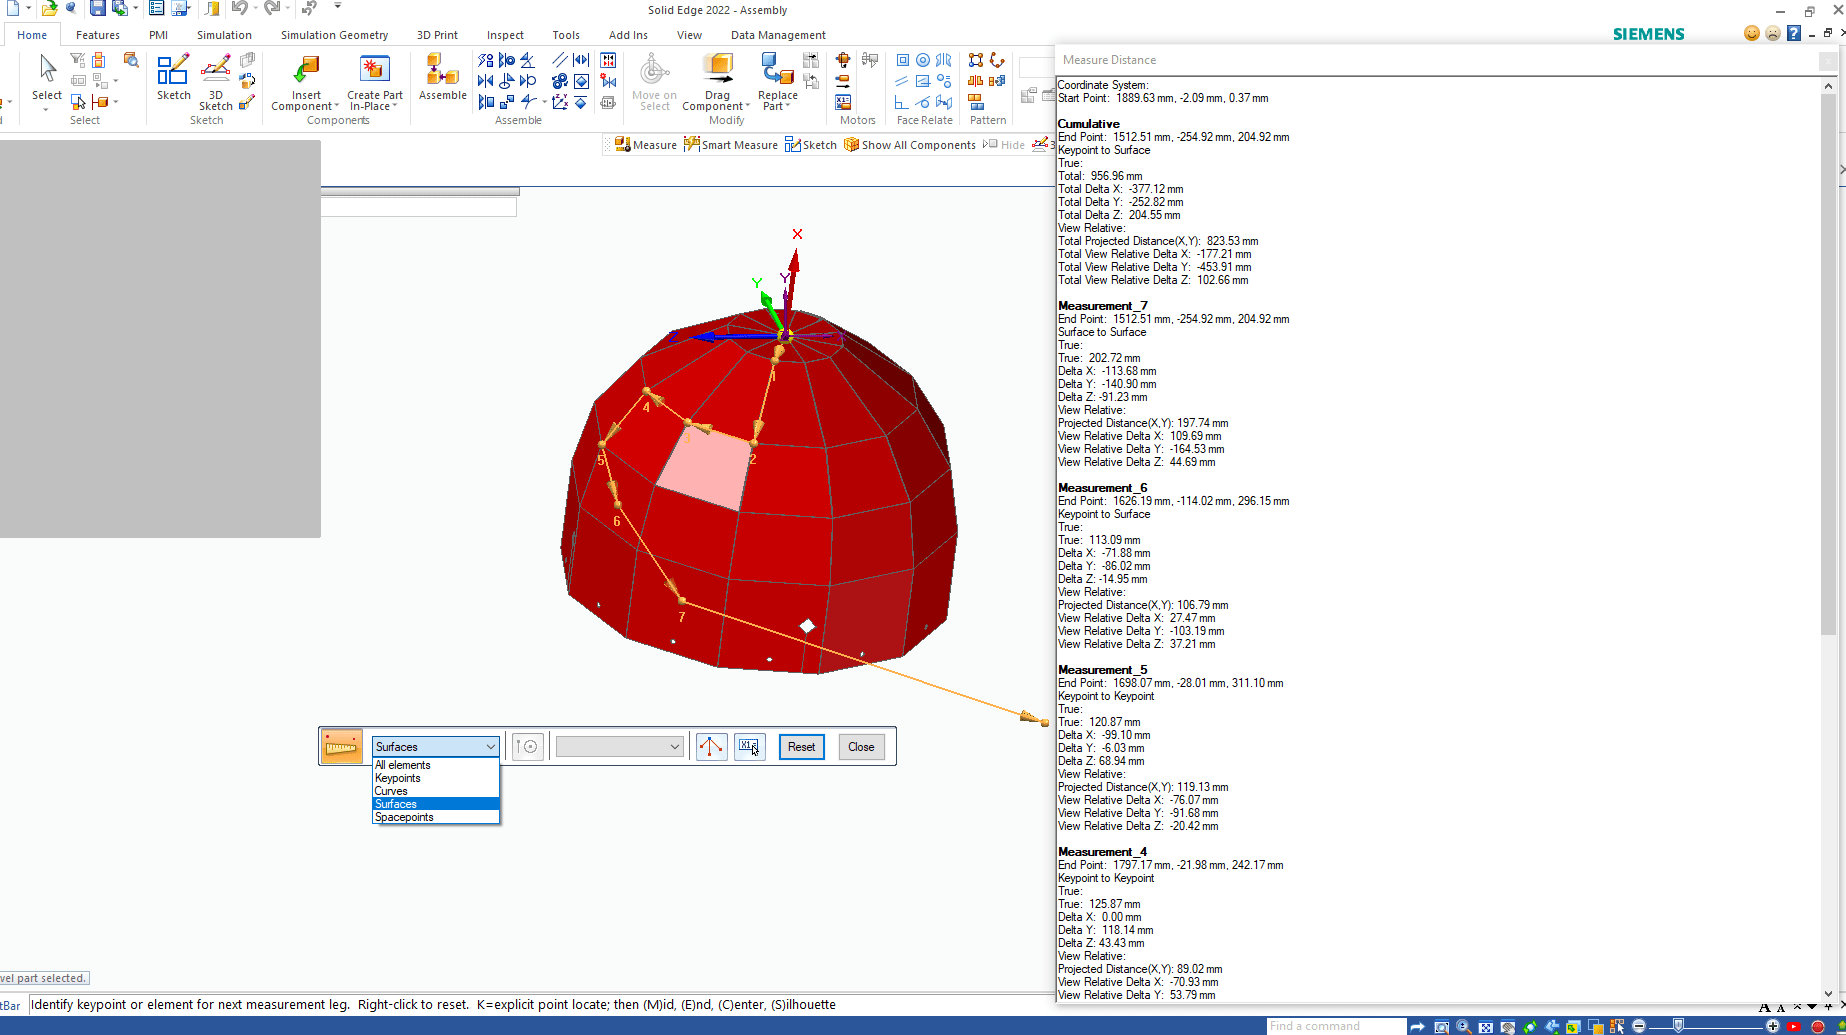Undo the last action

(239, 8)
